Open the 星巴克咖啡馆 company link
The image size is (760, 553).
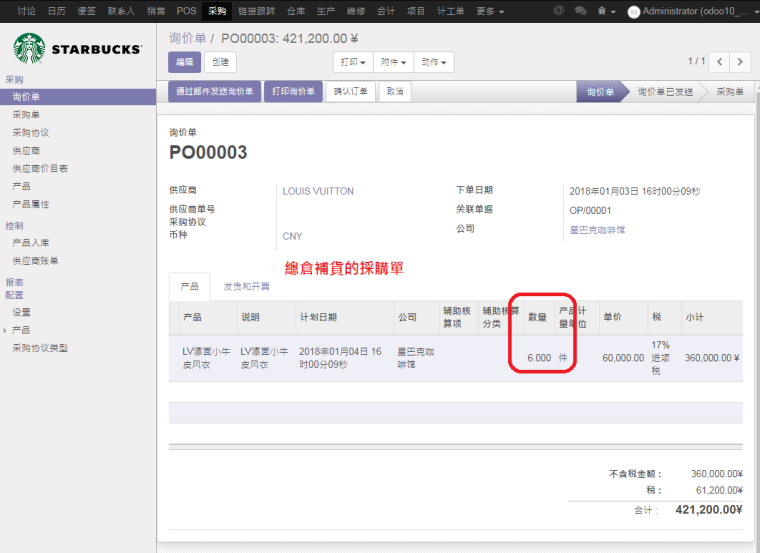[597, 230]
